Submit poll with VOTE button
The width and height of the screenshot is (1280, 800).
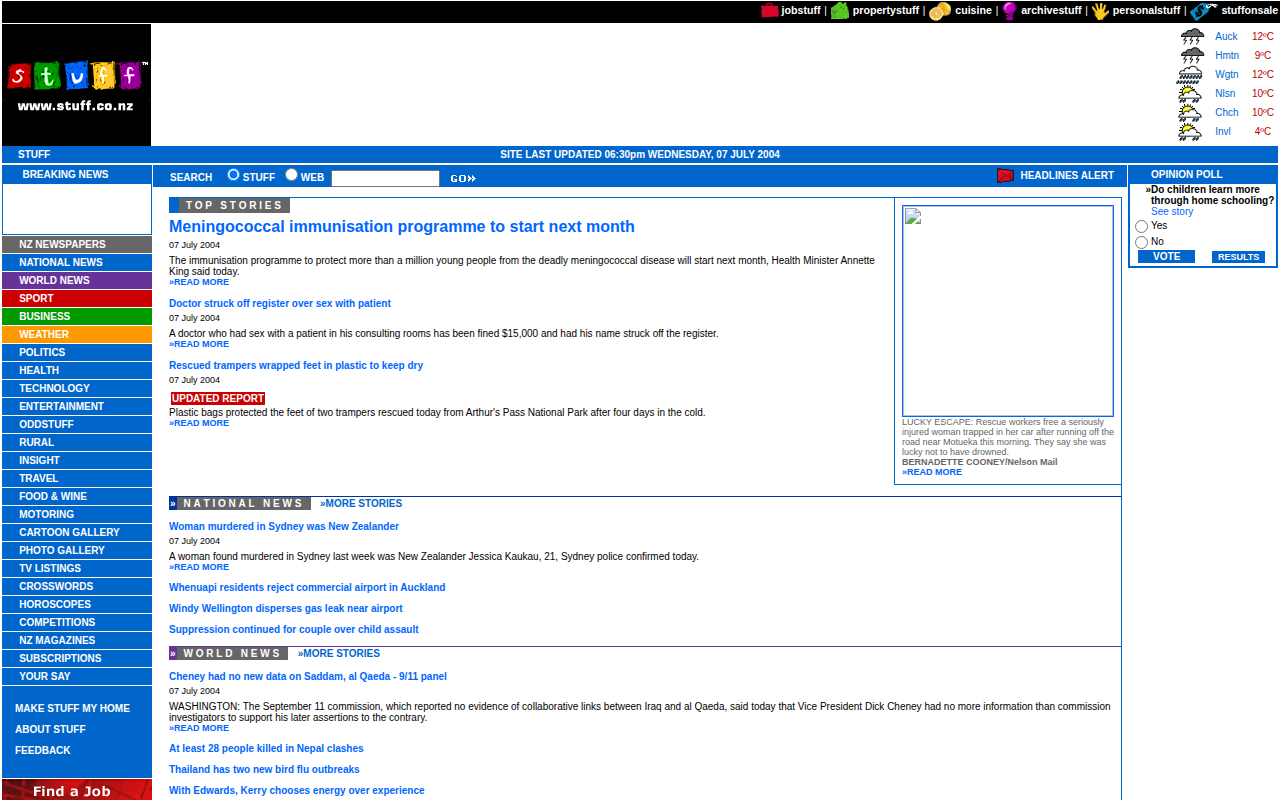point(1166,257)
